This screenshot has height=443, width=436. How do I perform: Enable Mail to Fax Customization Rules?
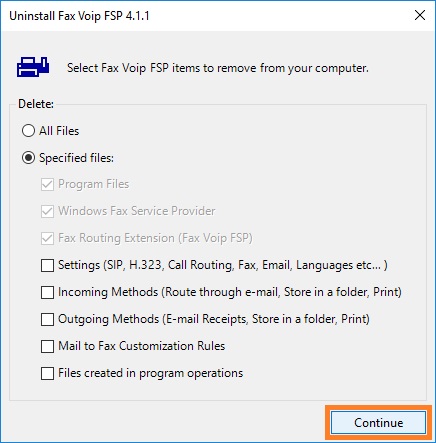47,346
